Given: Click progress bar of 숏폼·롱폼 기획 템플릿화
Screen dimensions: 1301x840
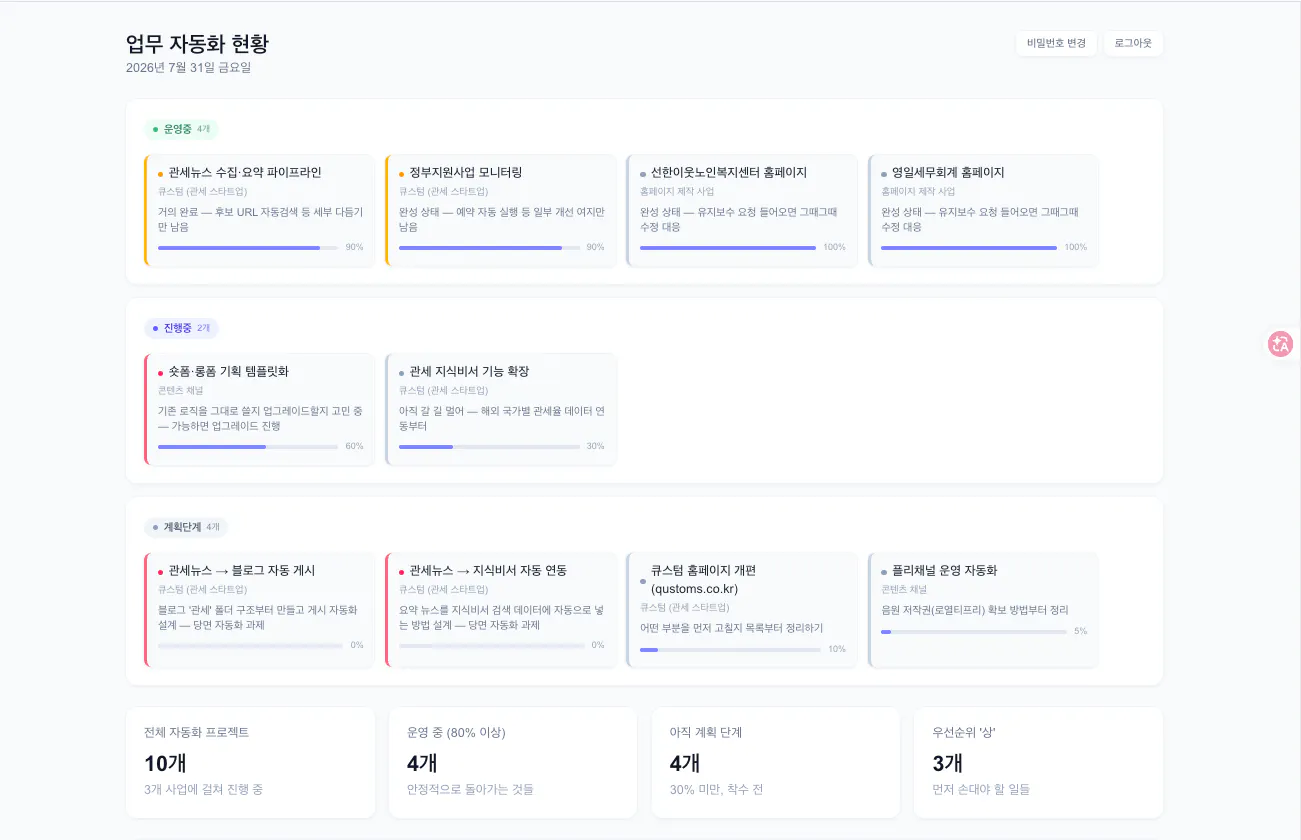Looking at the screenshot, I should [x=248, y=446].
